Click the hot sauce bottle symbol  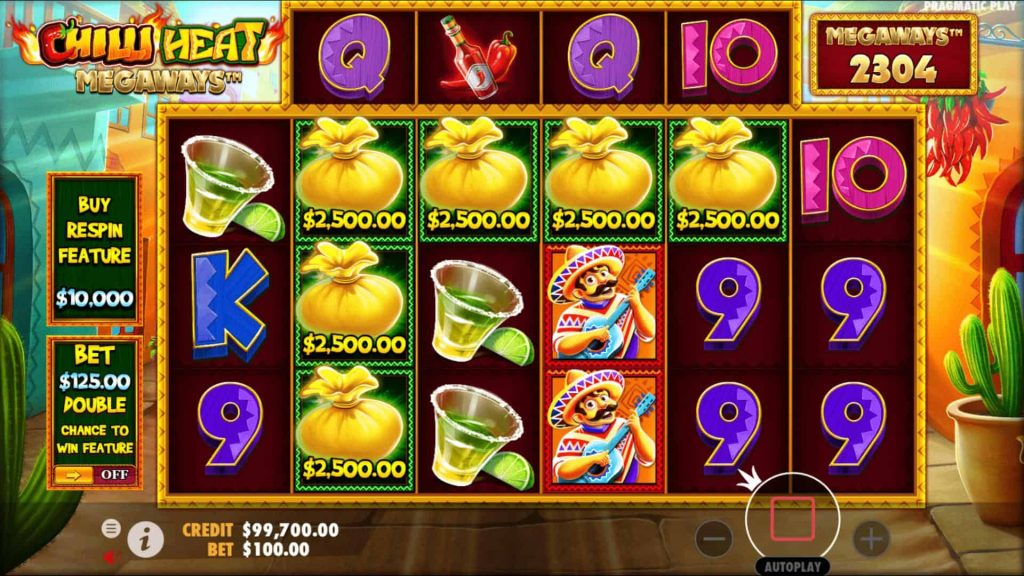click(478, 57)
